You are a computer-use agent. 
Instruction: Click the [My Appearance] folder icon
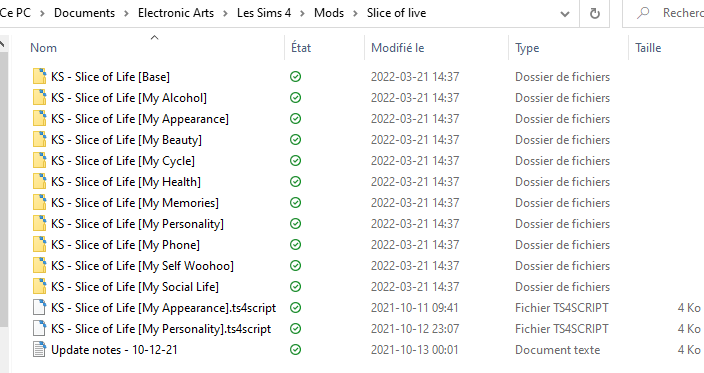point(40,119)
